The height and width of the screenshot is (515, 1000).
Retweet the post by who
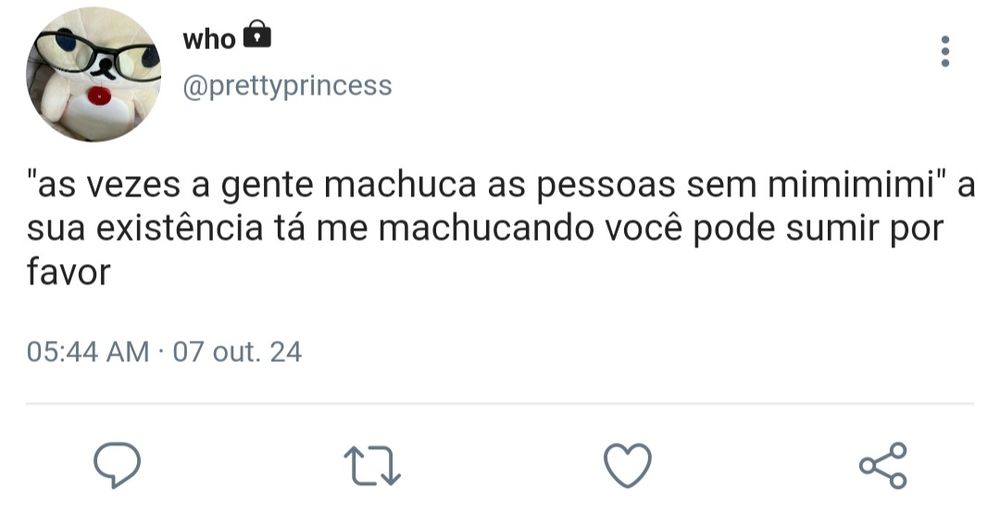point(372,466)
